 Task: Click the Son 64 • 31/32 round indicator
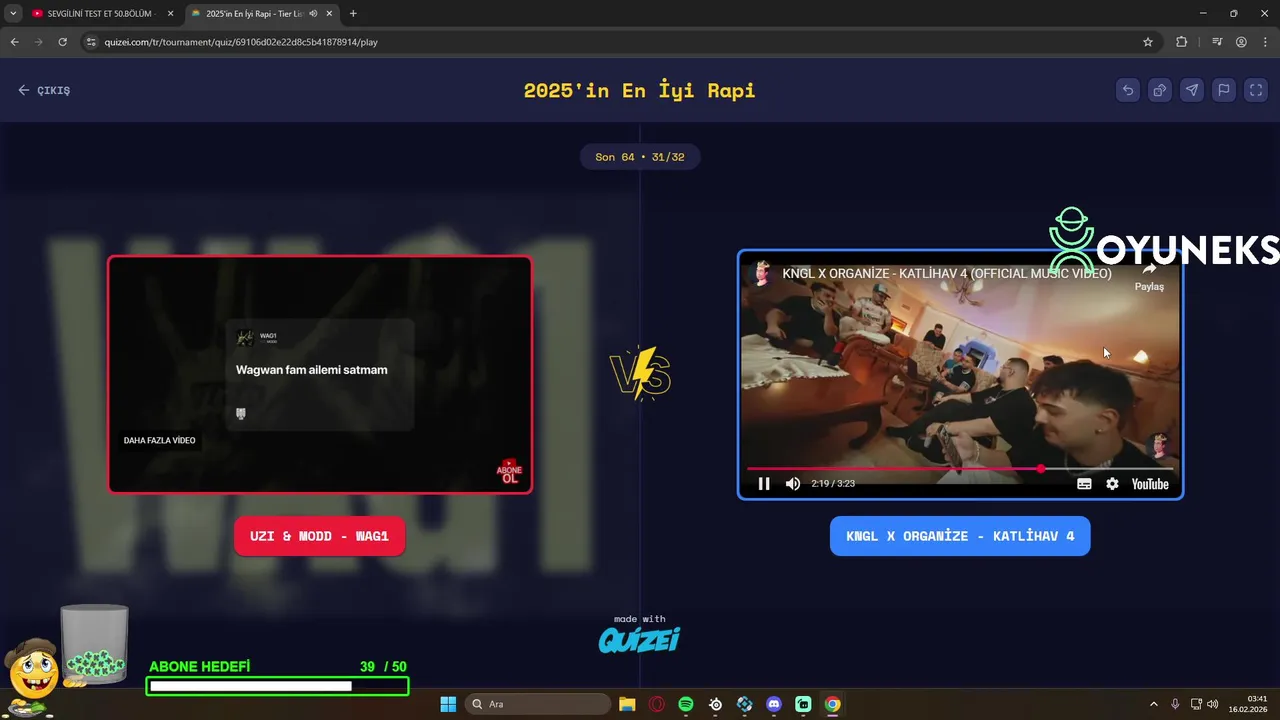640,157
